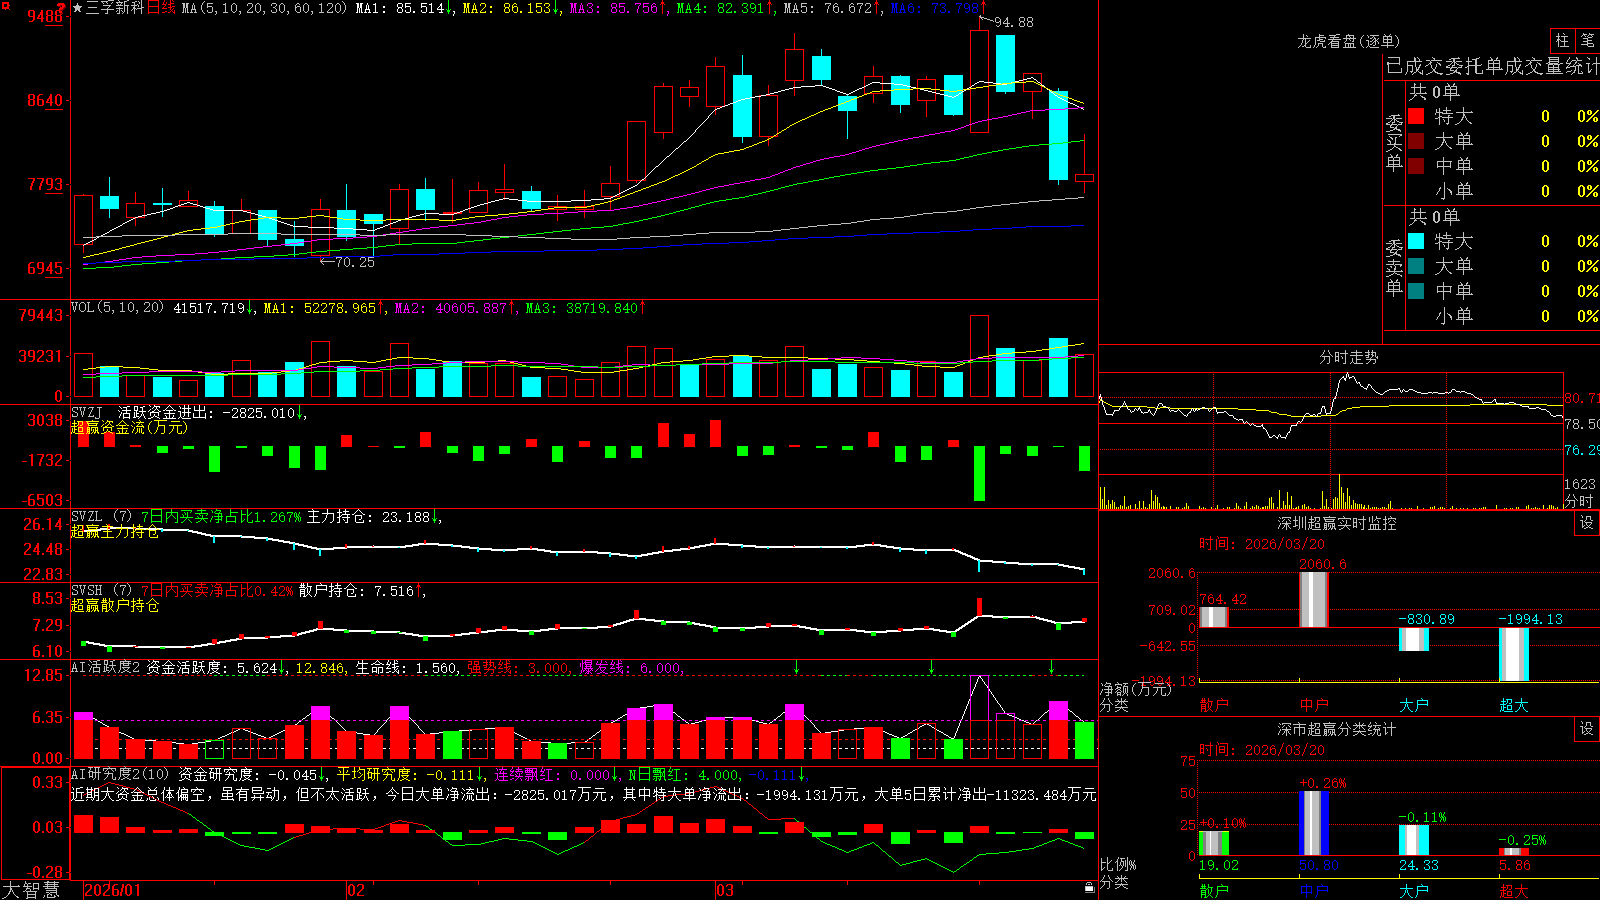Viewport: 1600px width, 900px height.
Task: Click 超赢资金流(万元) label
Action: pos(129,427)
